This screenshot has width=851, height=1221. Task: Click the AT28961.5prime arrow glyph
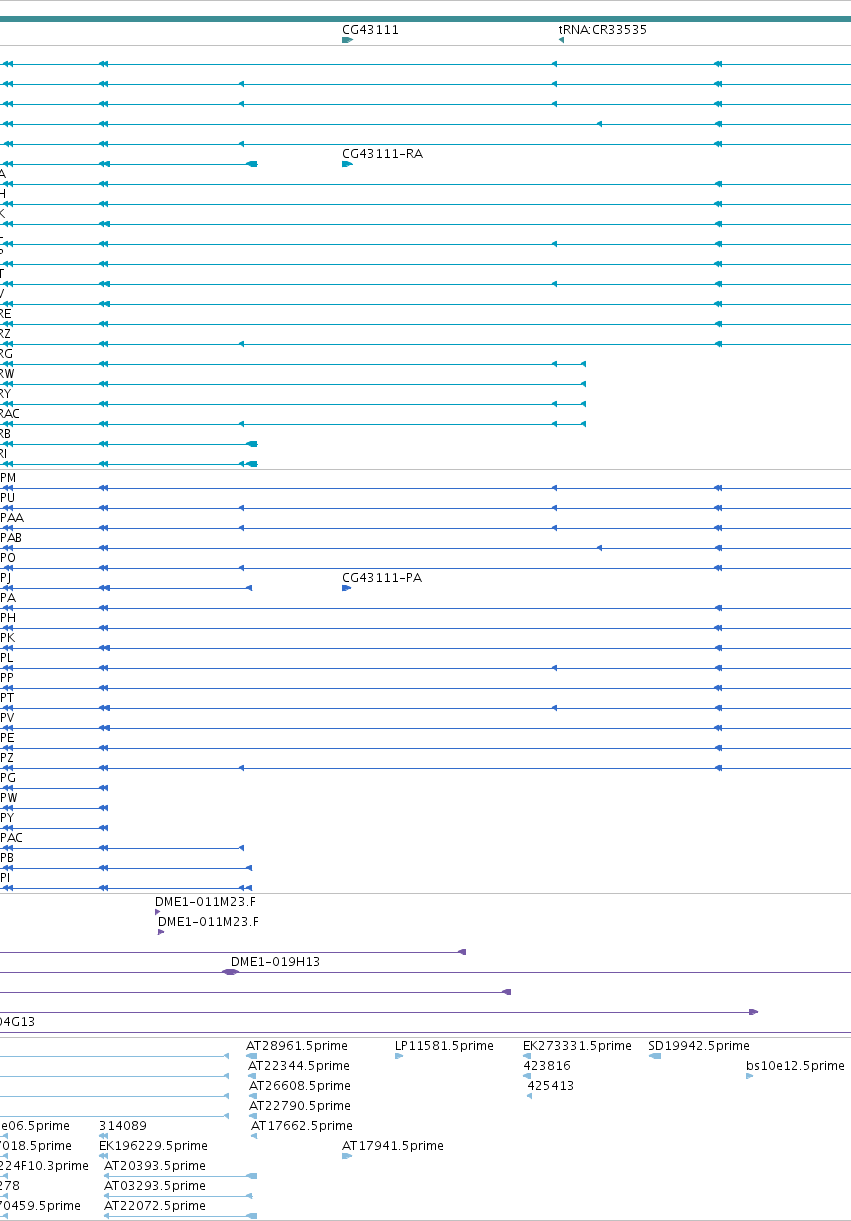tap(252, 1056)
